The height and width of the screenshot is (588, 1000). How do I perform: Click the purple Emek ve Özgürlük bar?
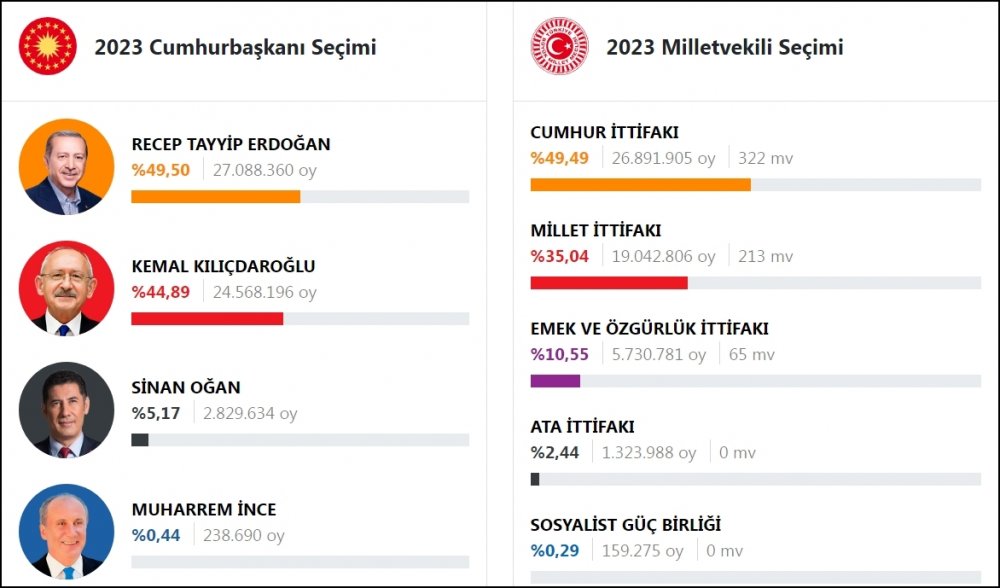tap(555, 381)
